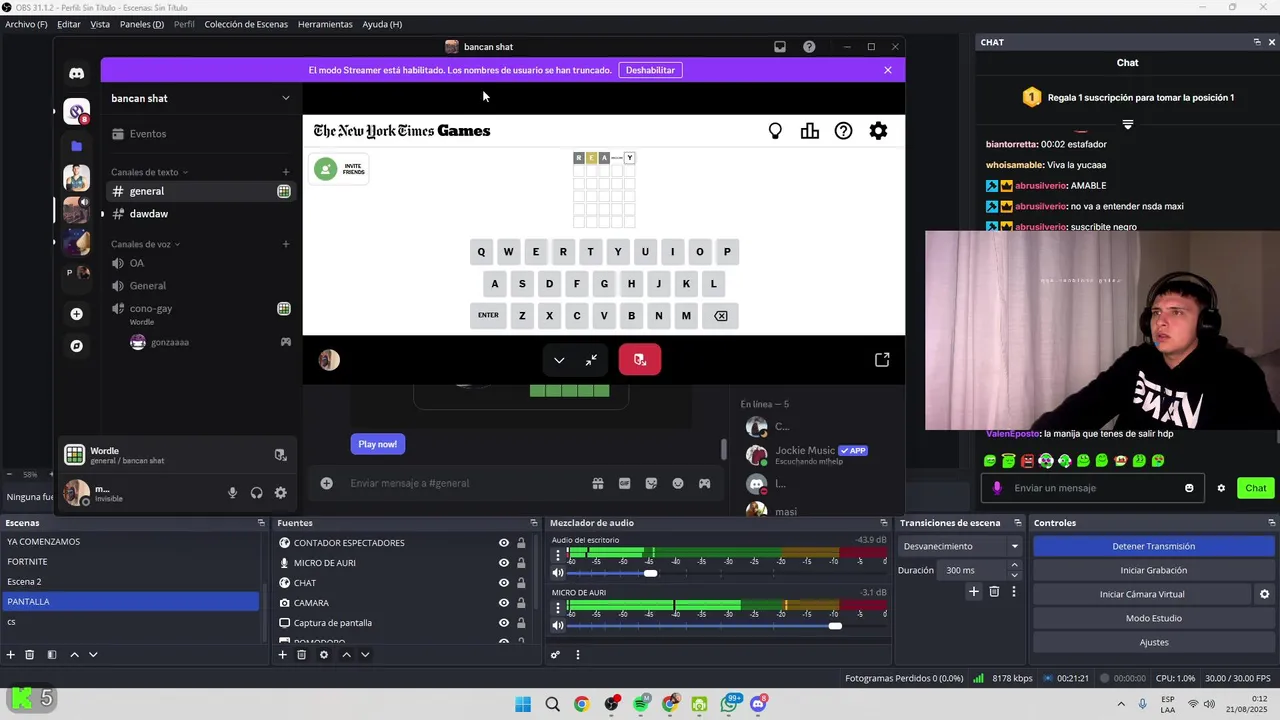Open Discord discover servers compass
Screen dimensions: 1280x720
tap(77, 346)
